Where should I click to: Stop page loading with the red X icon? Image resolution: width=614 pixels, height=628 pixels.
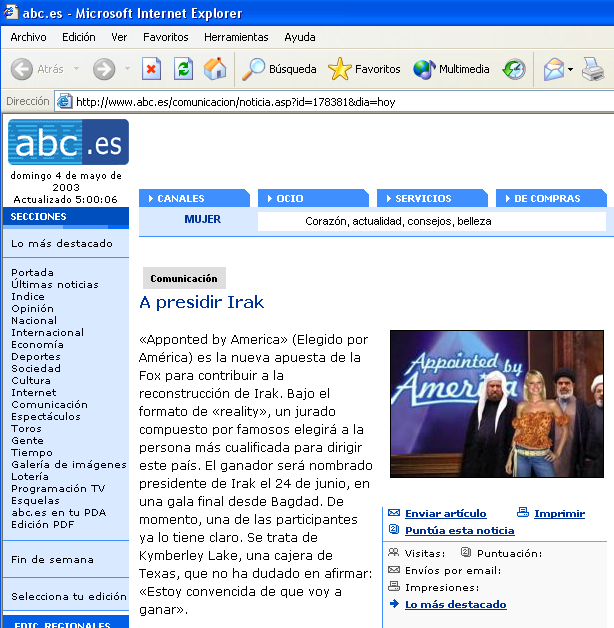[151, 69]
